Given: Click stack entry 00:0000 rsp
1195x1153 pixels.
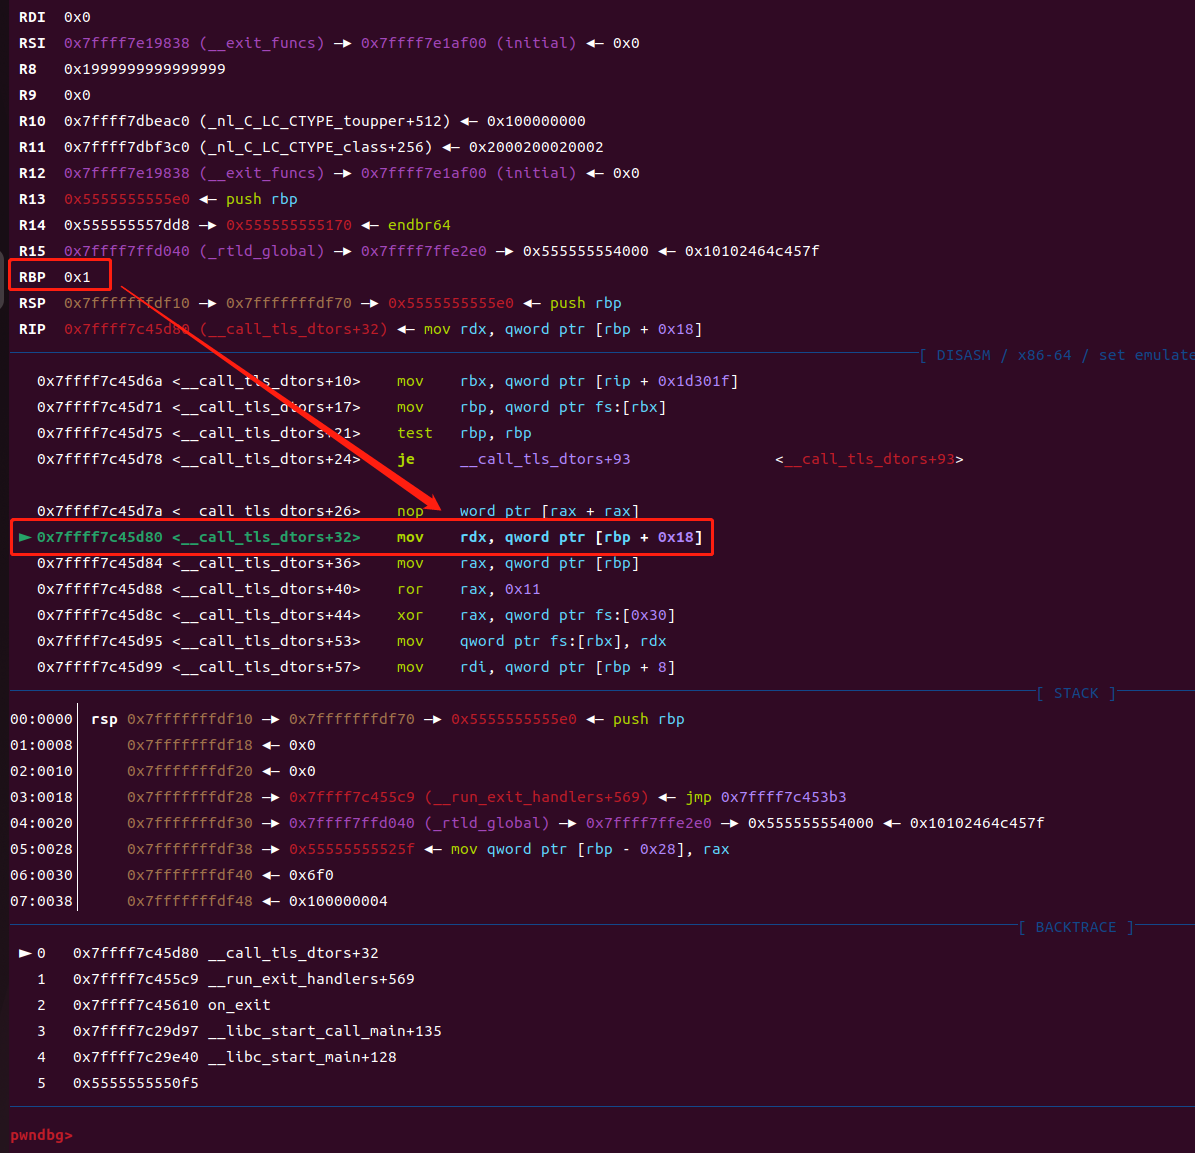Looking at the screenshot, I should click(348, 719).
